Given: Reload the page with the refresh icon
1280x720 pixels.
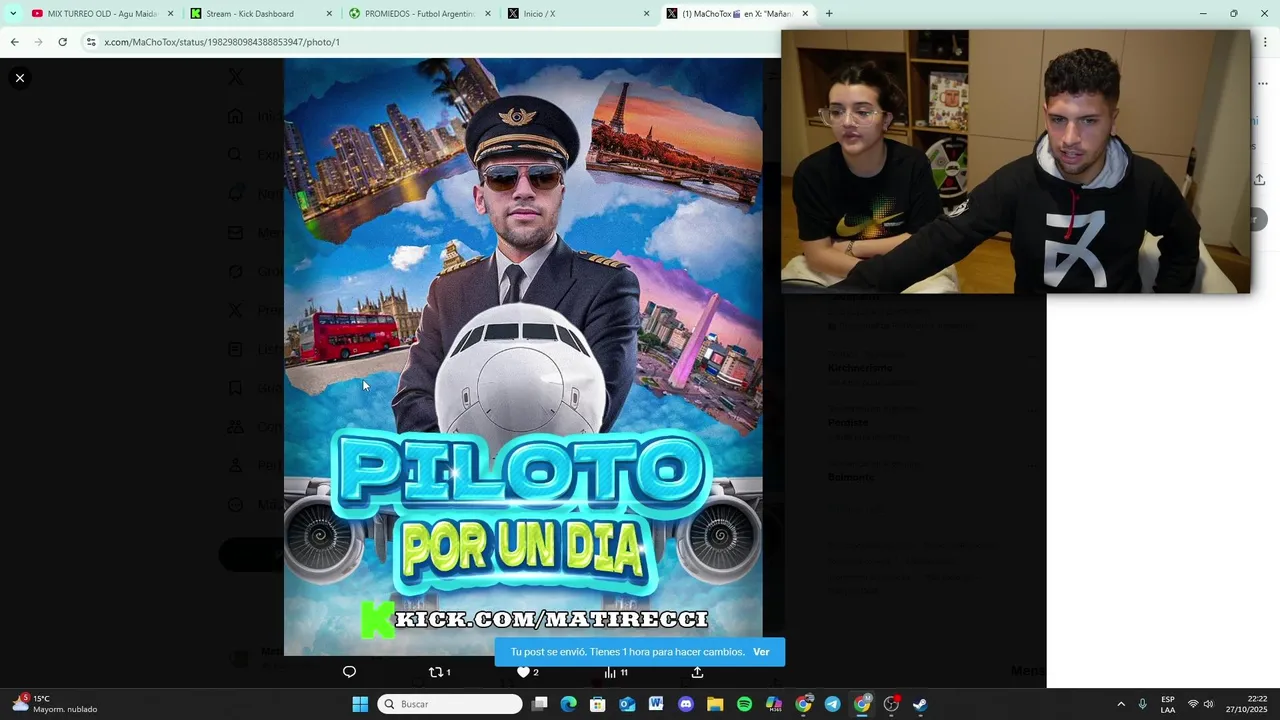Looking at the screenshot, I should click(x=62, y=42).
